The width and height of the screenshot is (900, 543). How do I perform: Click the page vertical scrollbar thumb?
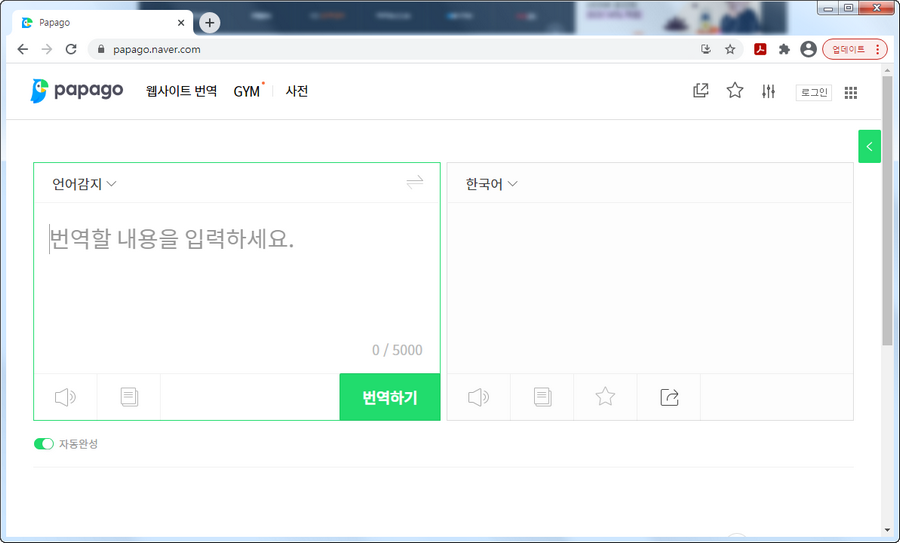click(x=887, y=210)
